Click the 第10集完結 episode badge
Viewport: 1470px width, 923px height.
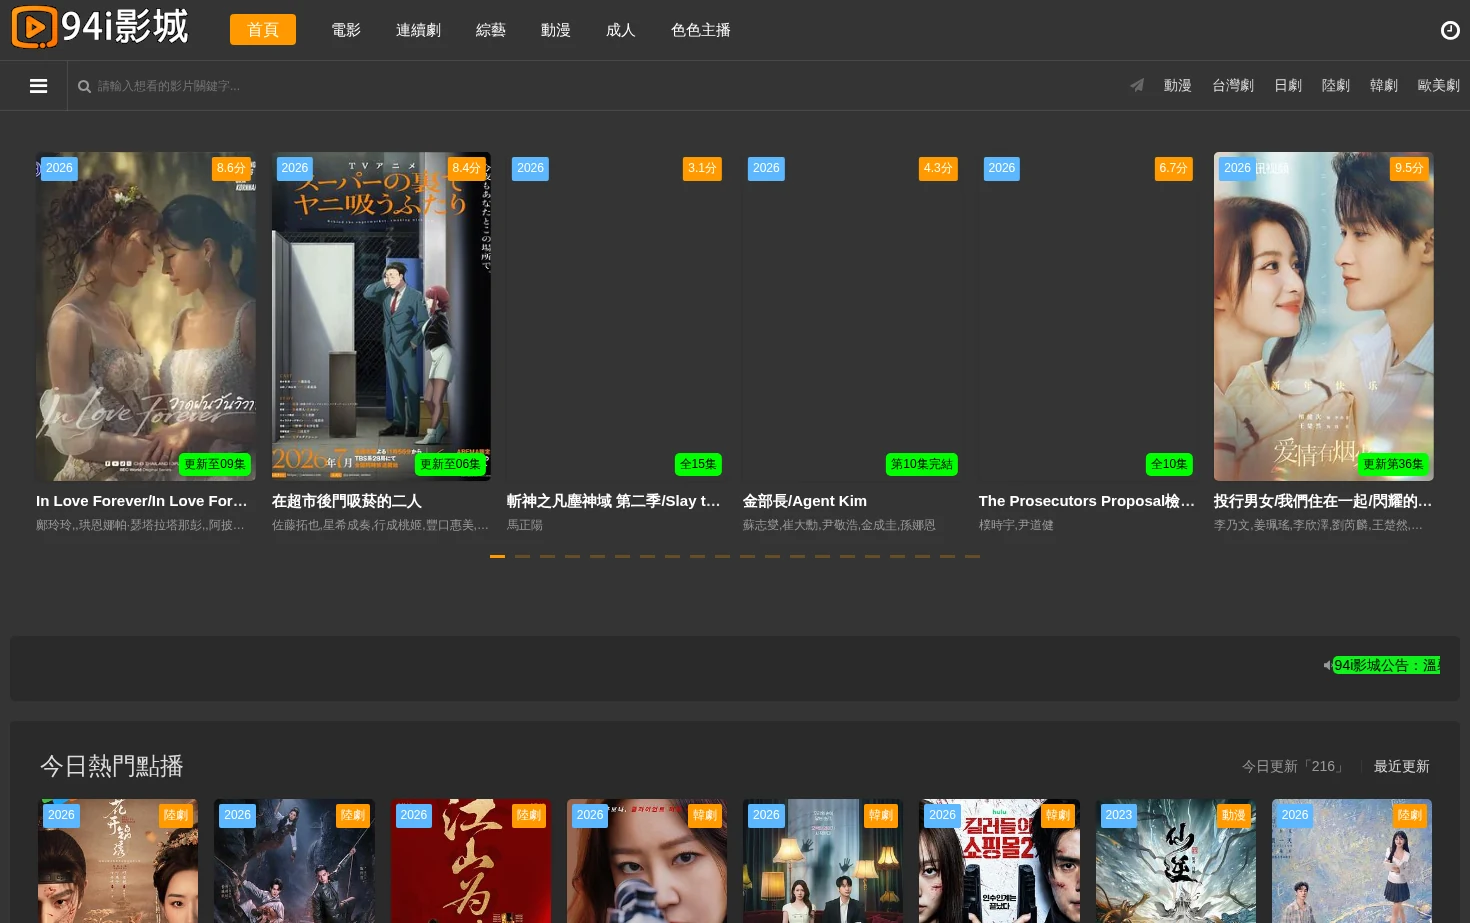922,464
